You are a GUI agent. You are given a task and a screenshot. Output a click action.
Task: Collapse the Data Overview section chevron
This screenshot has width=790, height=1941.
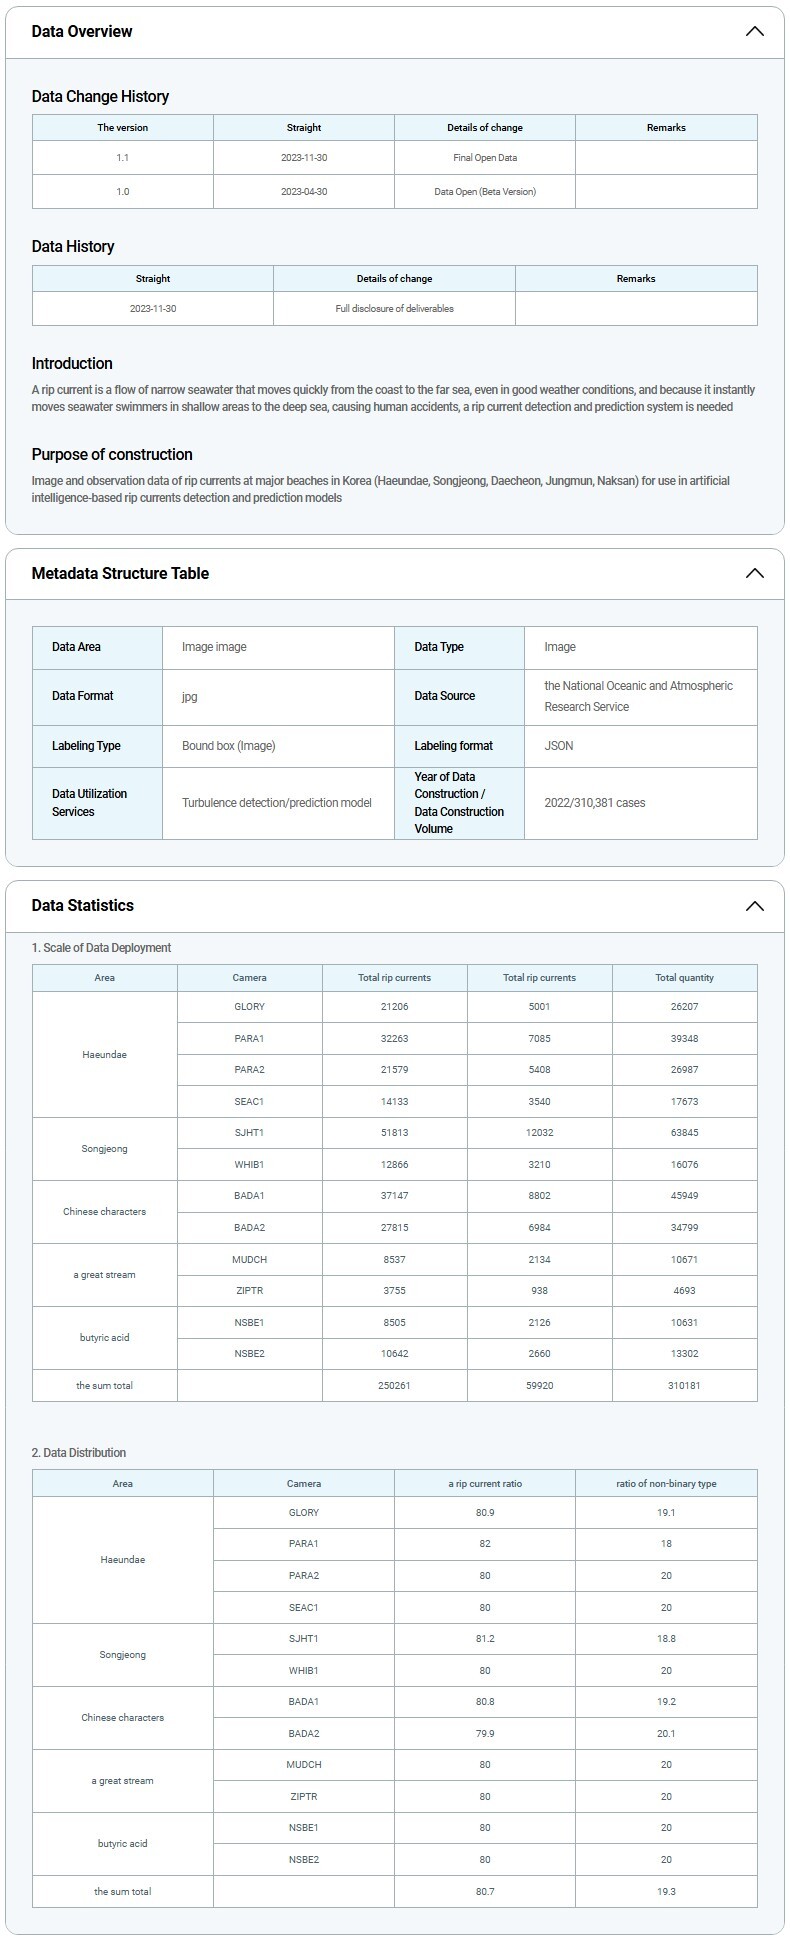click(x=754, y=31)
